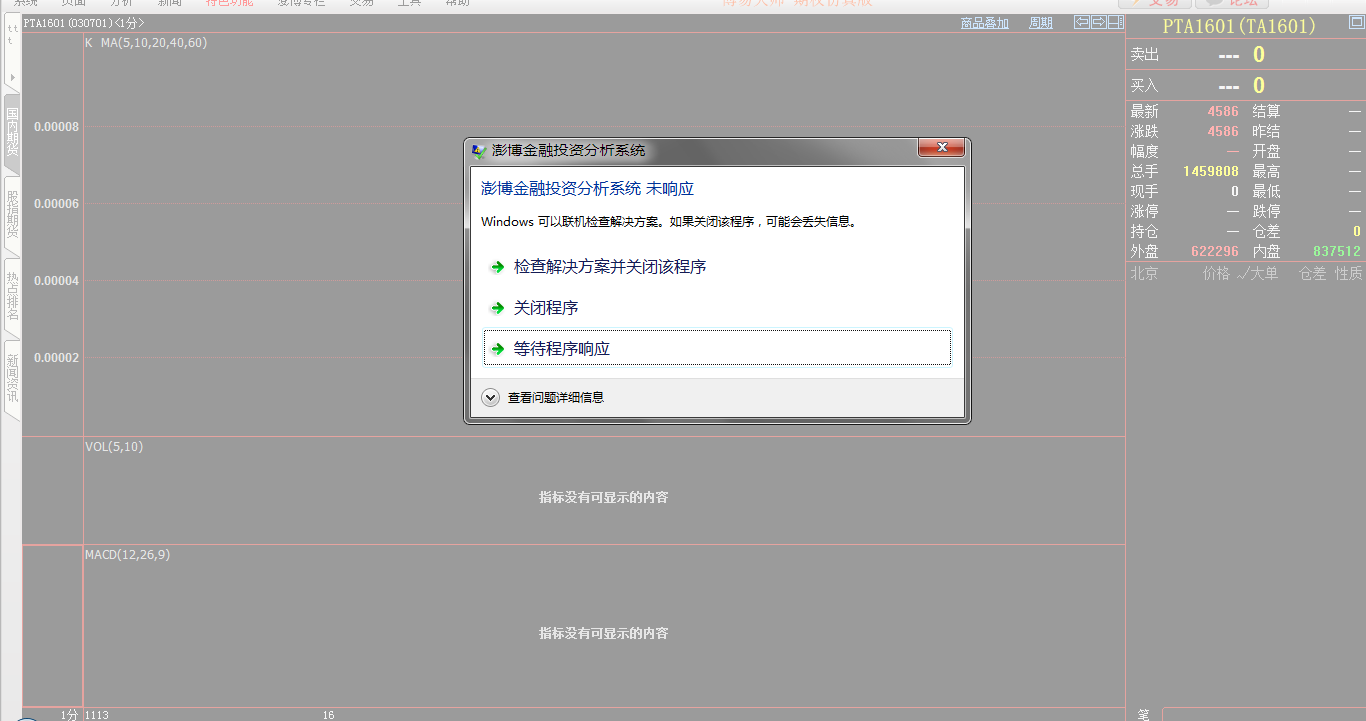Close the 未响应 dialog with X

pyautogui.click(x=941, y=148)
